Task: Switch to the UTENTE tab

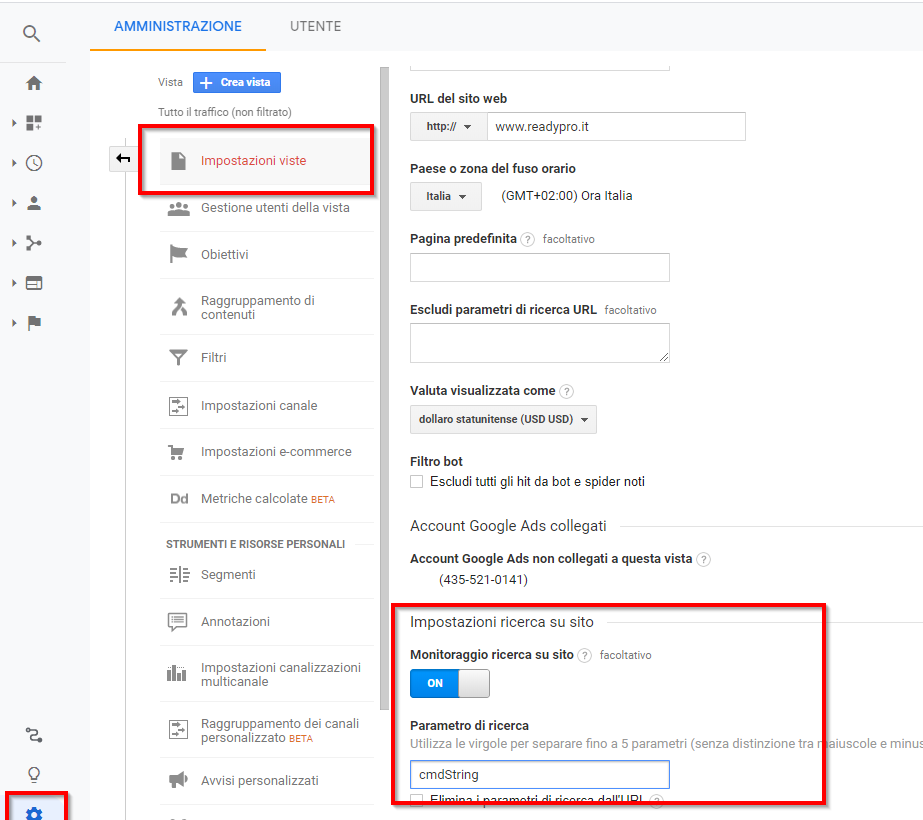Action: click(x=315, y=27)
